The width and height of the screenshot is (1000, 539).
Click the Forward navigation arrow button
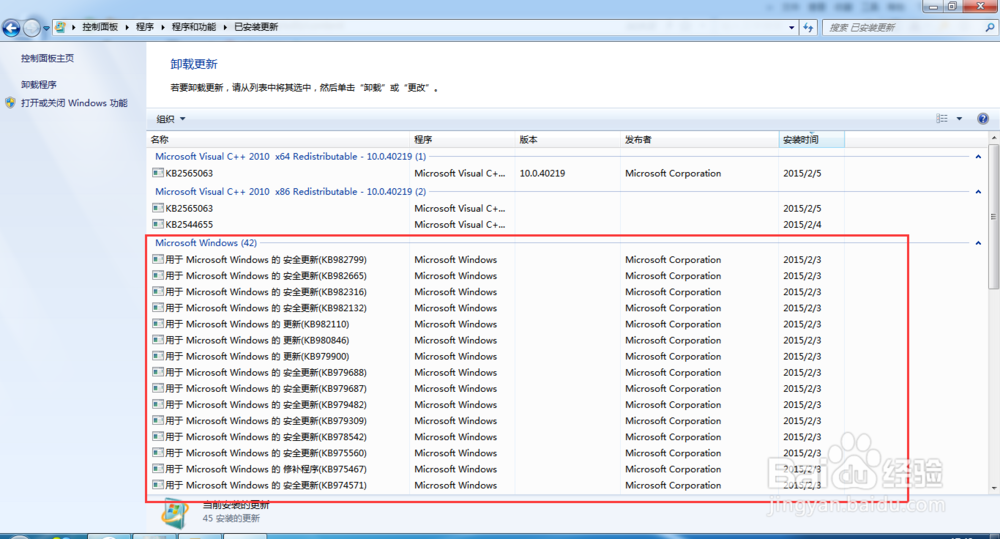click(x=31, y=27)
